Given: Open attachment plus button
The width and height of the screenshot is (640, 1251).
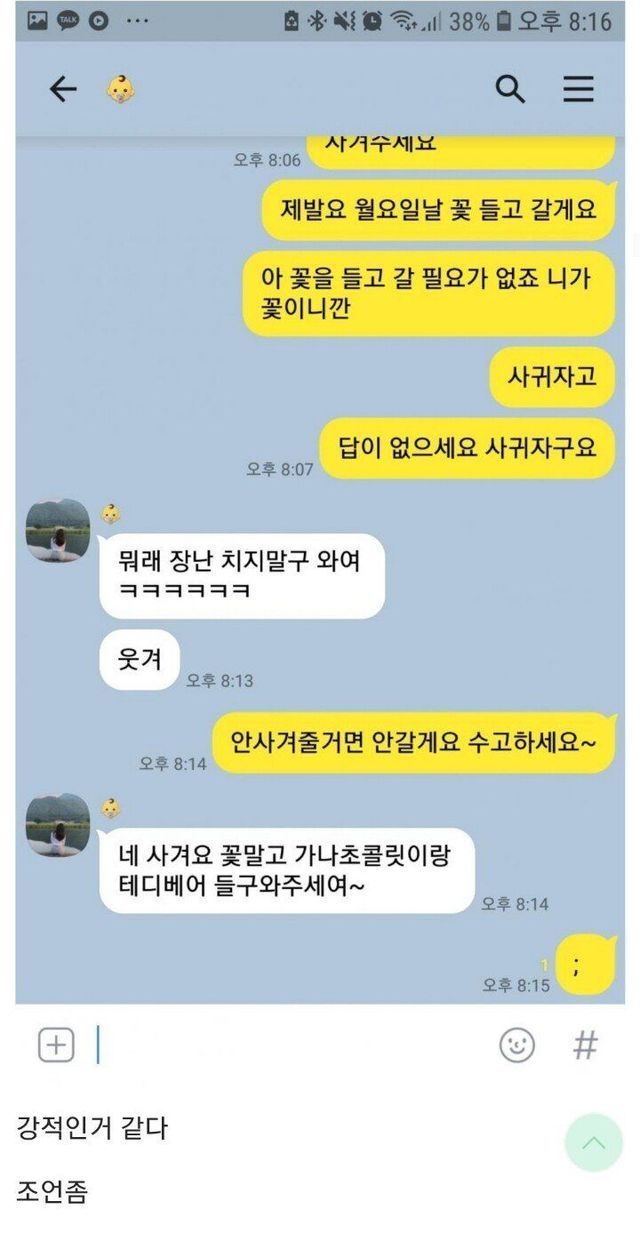Looking at the screenshot, I should coord(56,1046).
